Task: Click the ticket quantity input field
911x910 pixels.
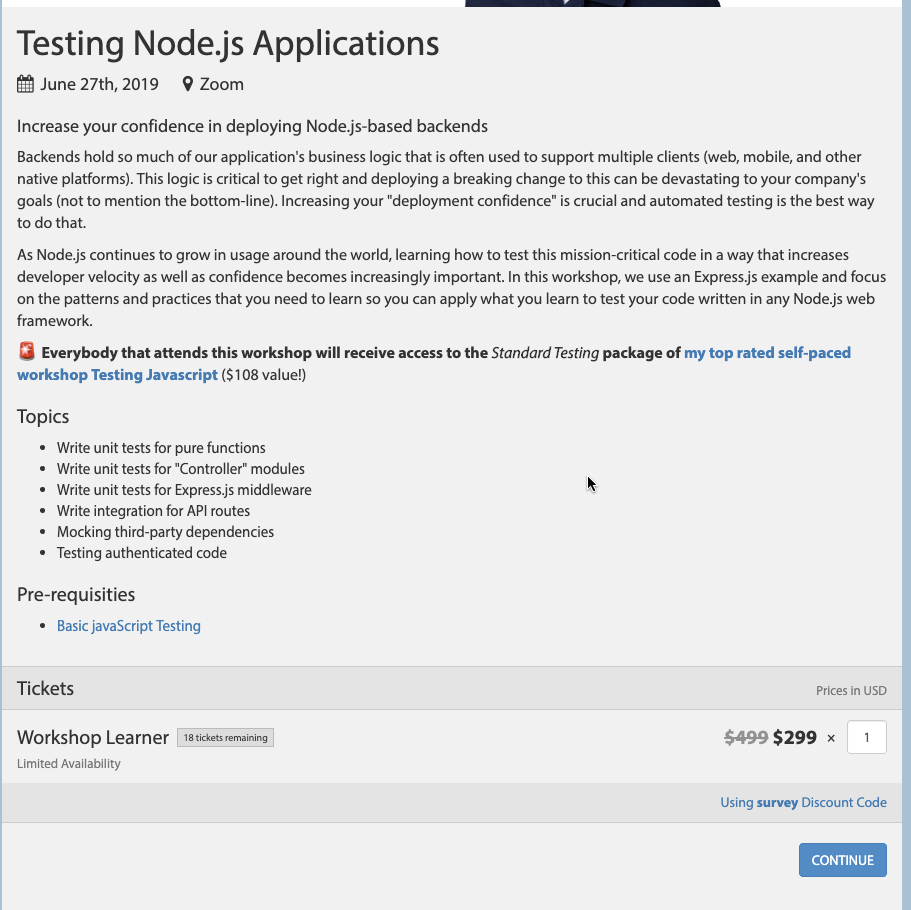Action: [x=866, y=738]
